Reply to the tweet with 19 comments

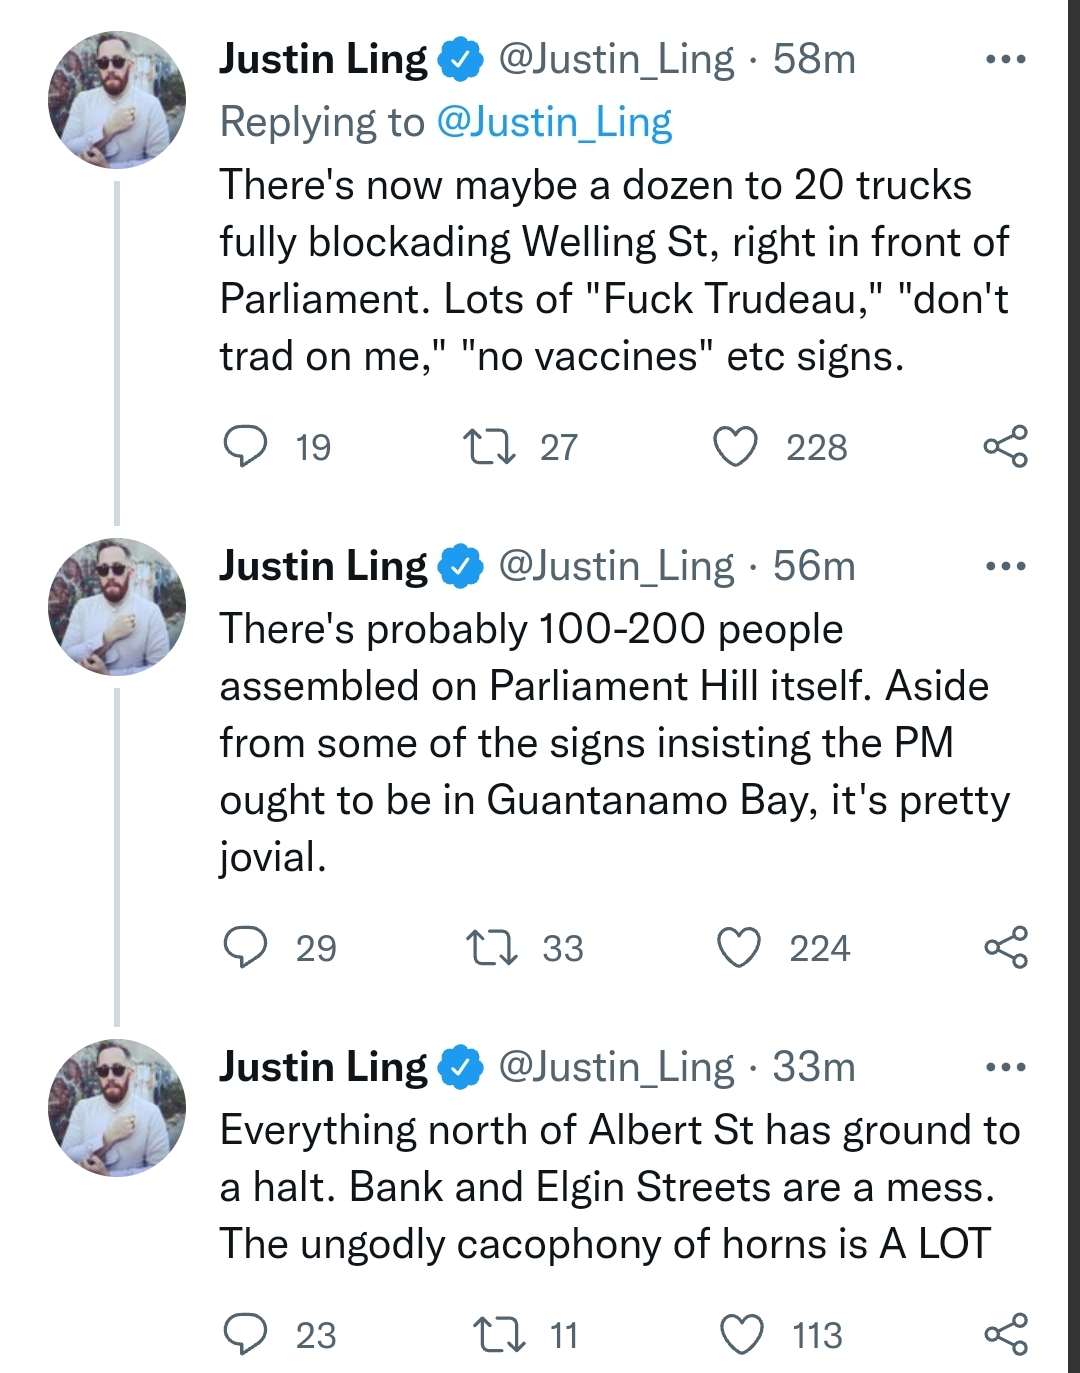(245, 446)
